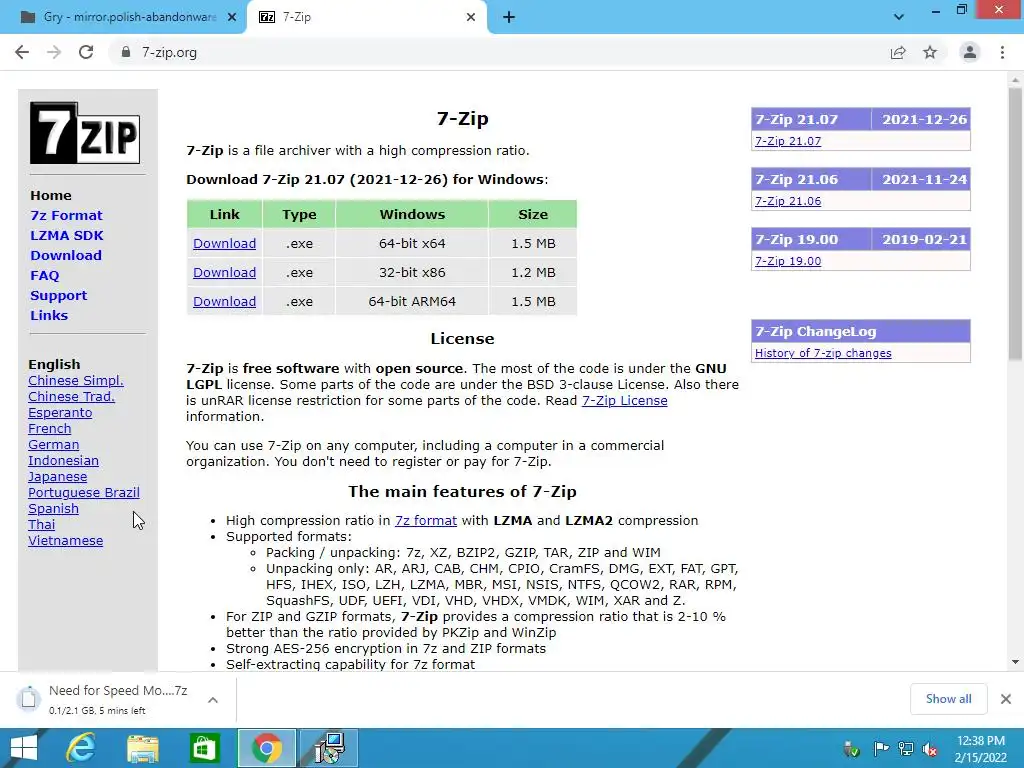Switch language to Vietnamese
Image resolution: width=1024 pixels, height=768 pixels.
click(65, 541)
